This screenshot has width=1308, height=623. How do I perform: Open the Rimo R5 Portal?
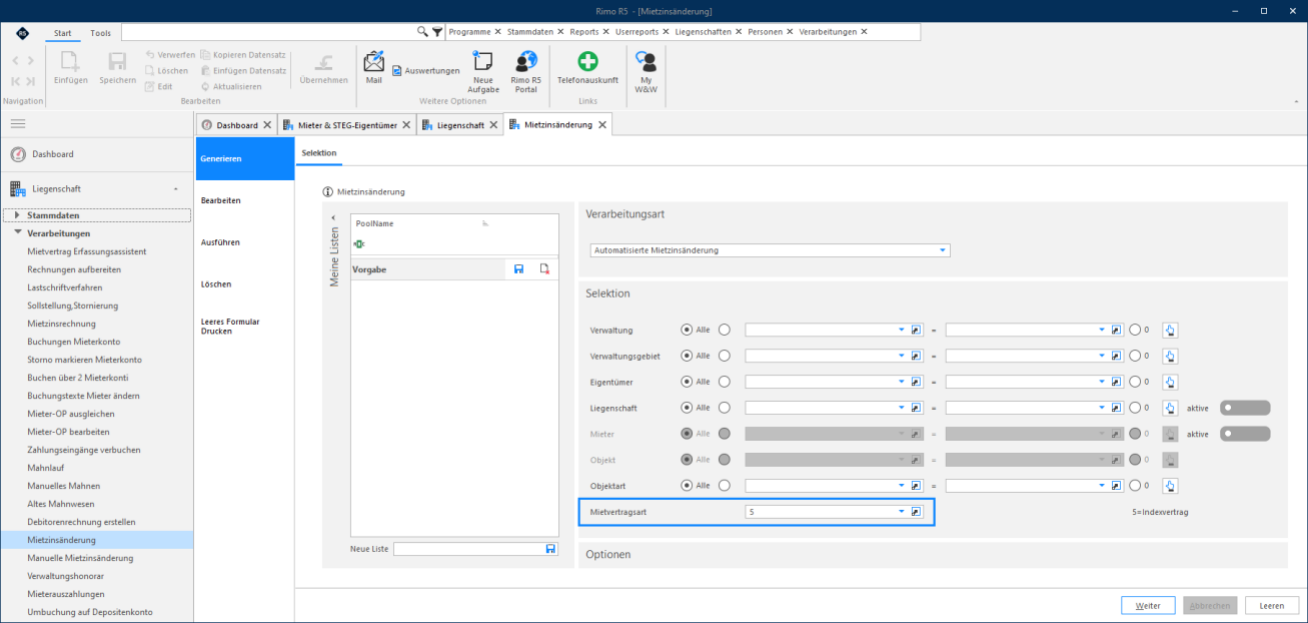click(526, 71)
